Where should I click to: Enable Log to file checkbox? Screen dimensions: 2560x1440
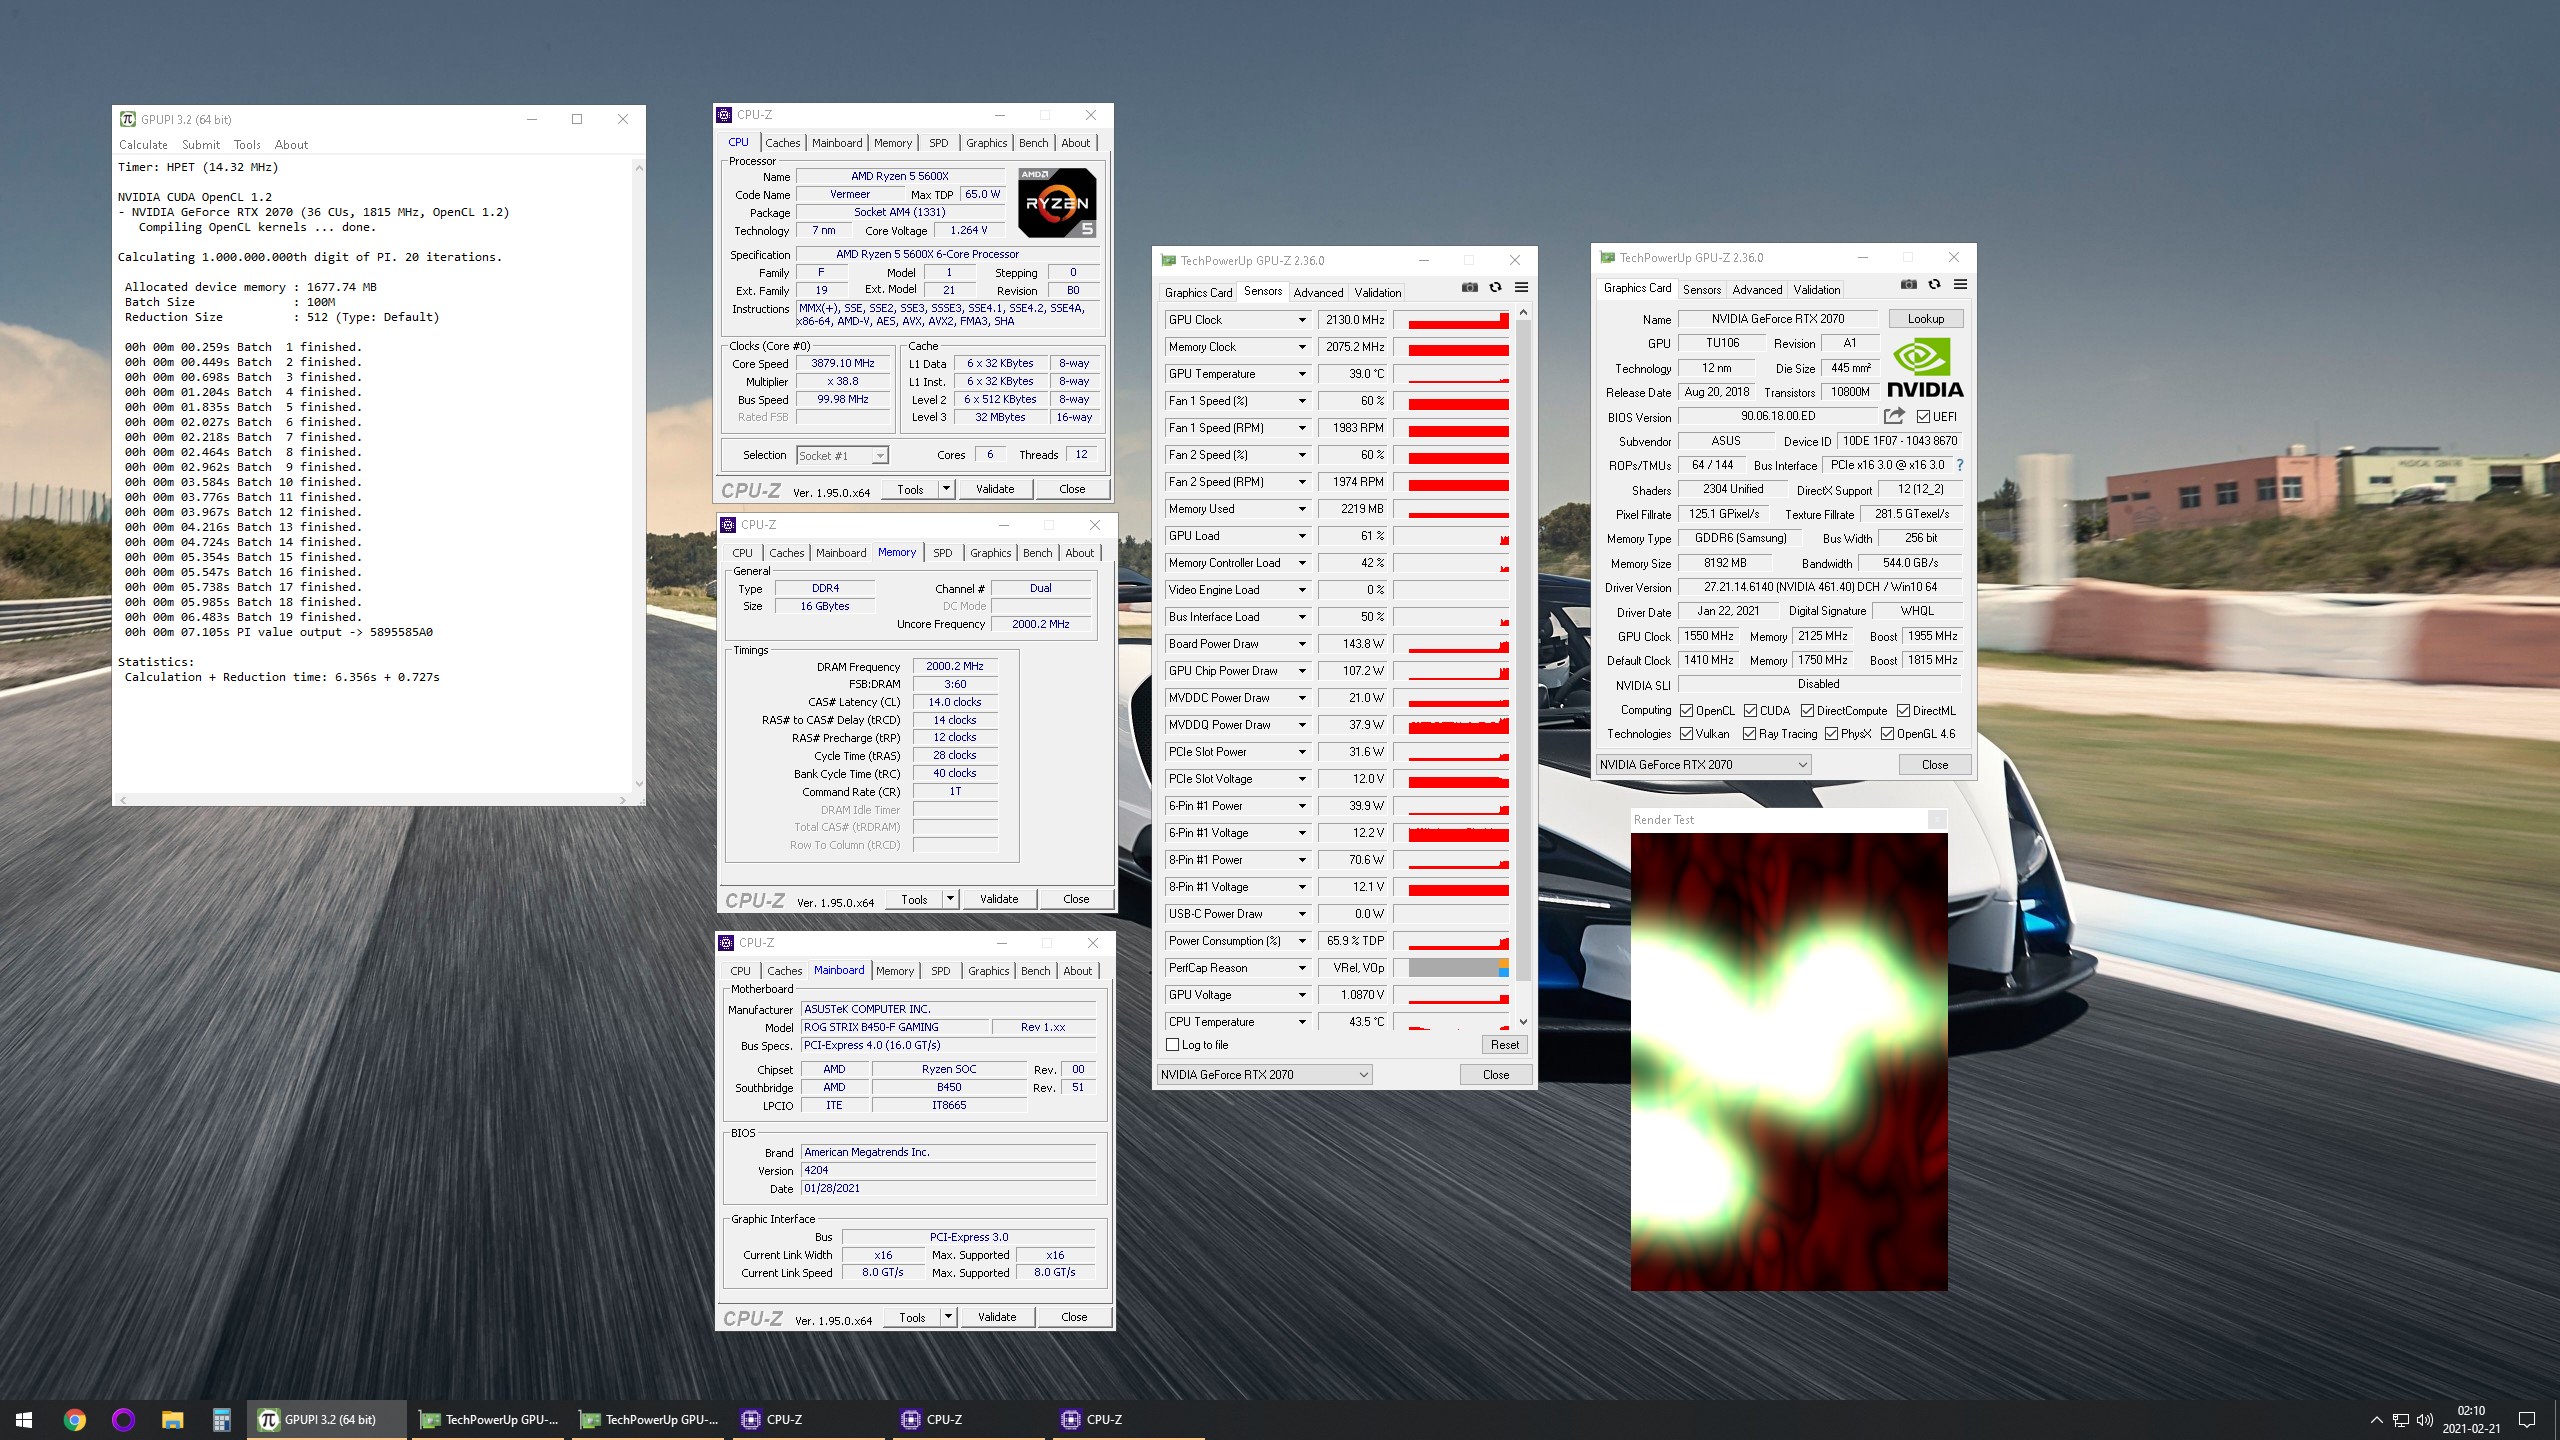1172,1045
